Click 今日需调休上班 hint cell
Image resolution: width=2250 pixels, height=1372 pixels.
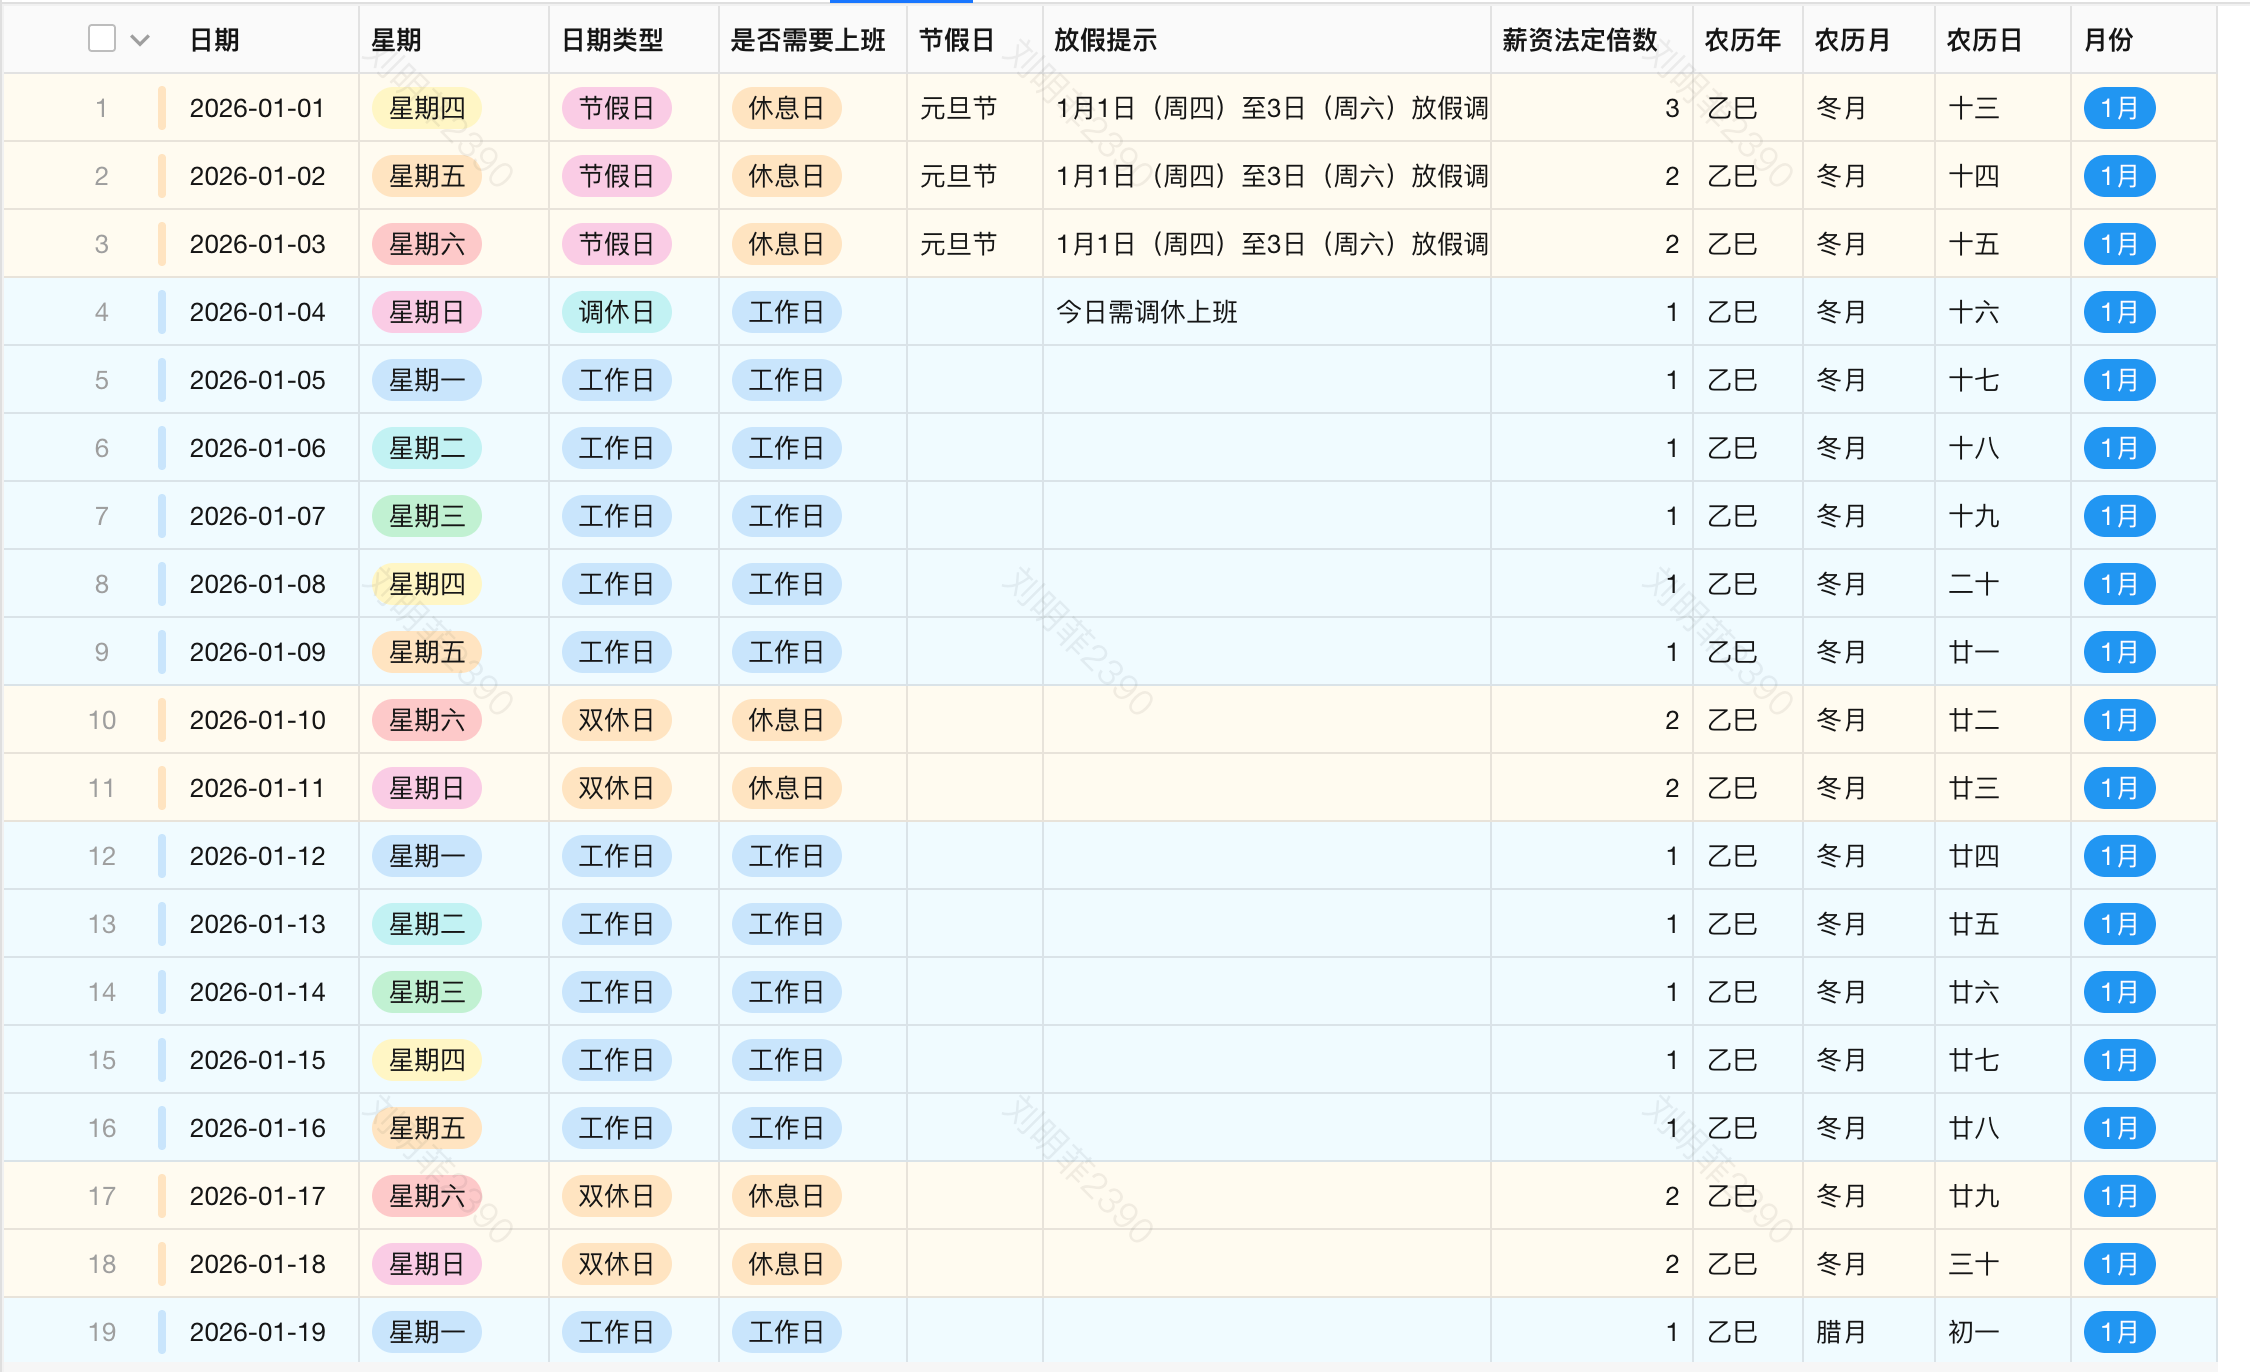(x=1146, y=312)
